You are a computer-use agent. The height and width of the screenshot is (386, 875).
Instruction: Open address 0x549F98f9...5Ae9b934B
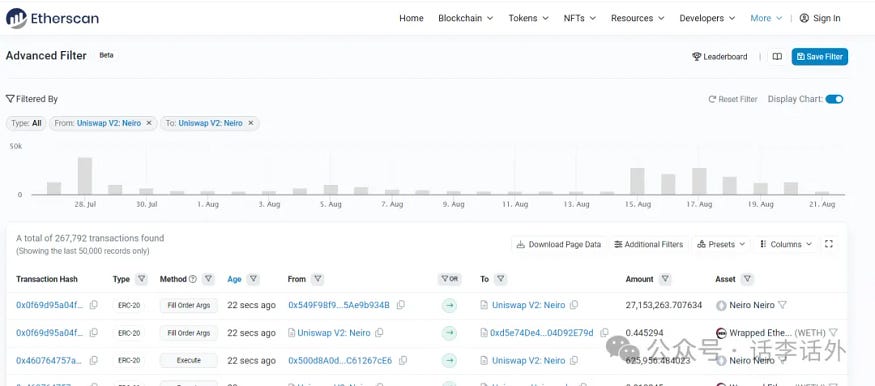(x=339, y=305)
